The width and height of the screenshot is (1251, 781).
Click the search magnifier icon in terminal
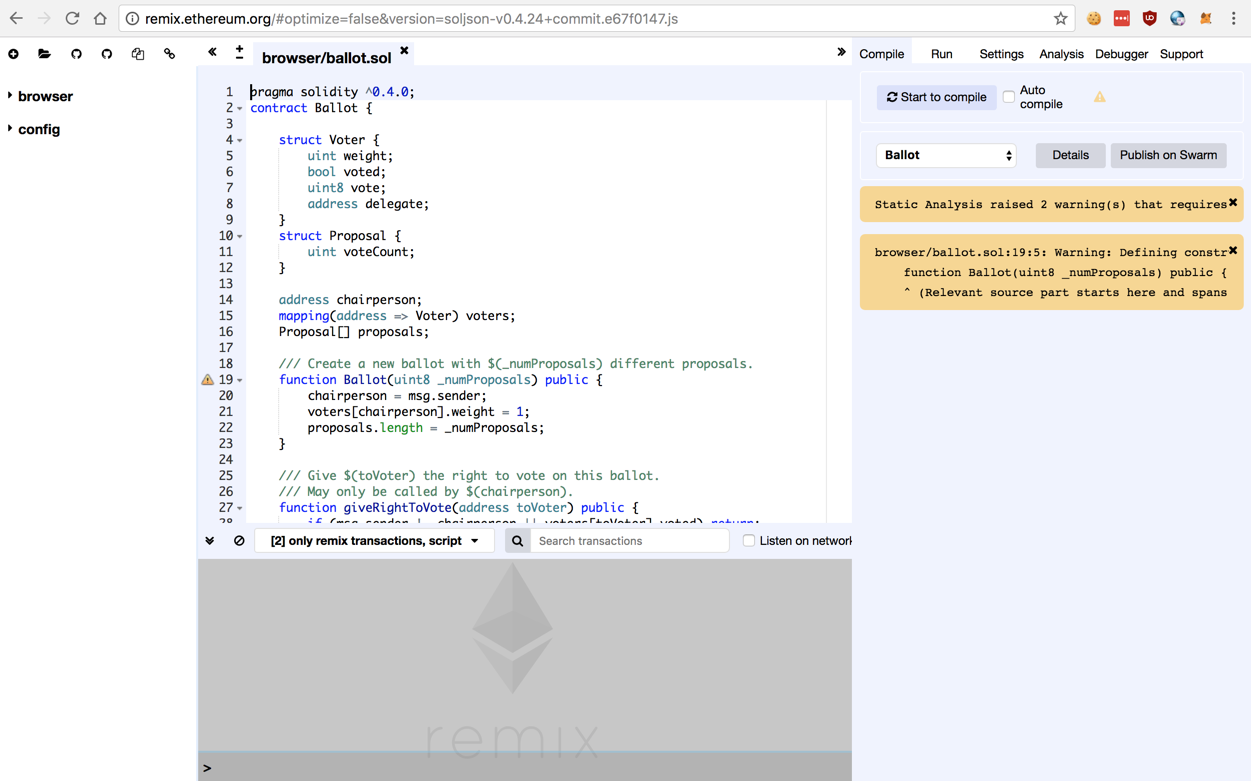coord(517,541)
